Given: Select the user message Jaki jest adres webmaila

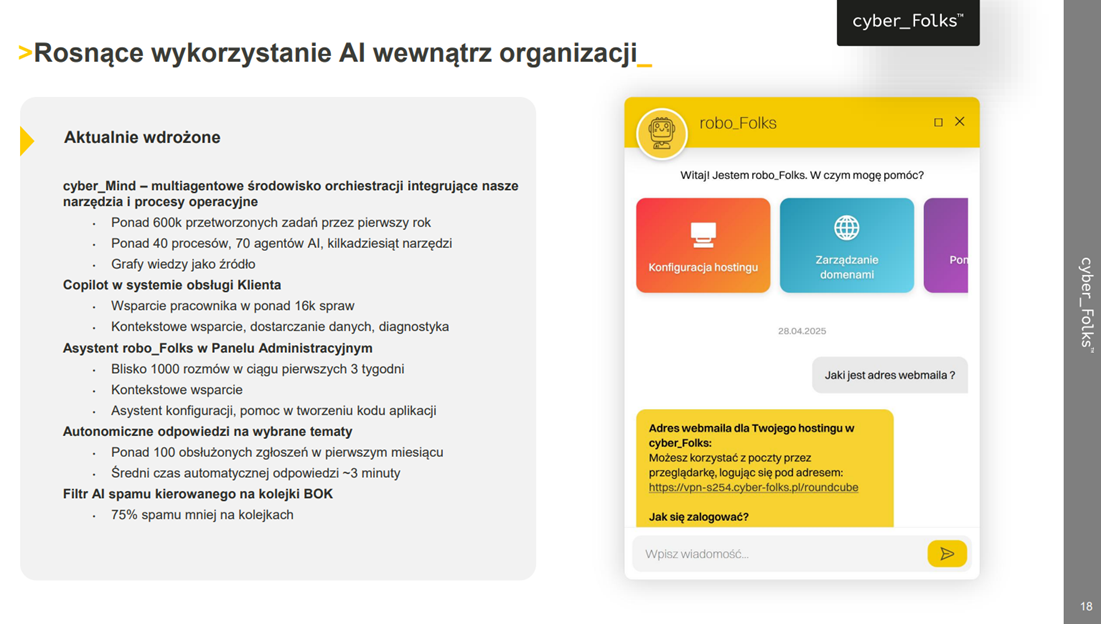Looking at the screenshot, I should 889,374.
